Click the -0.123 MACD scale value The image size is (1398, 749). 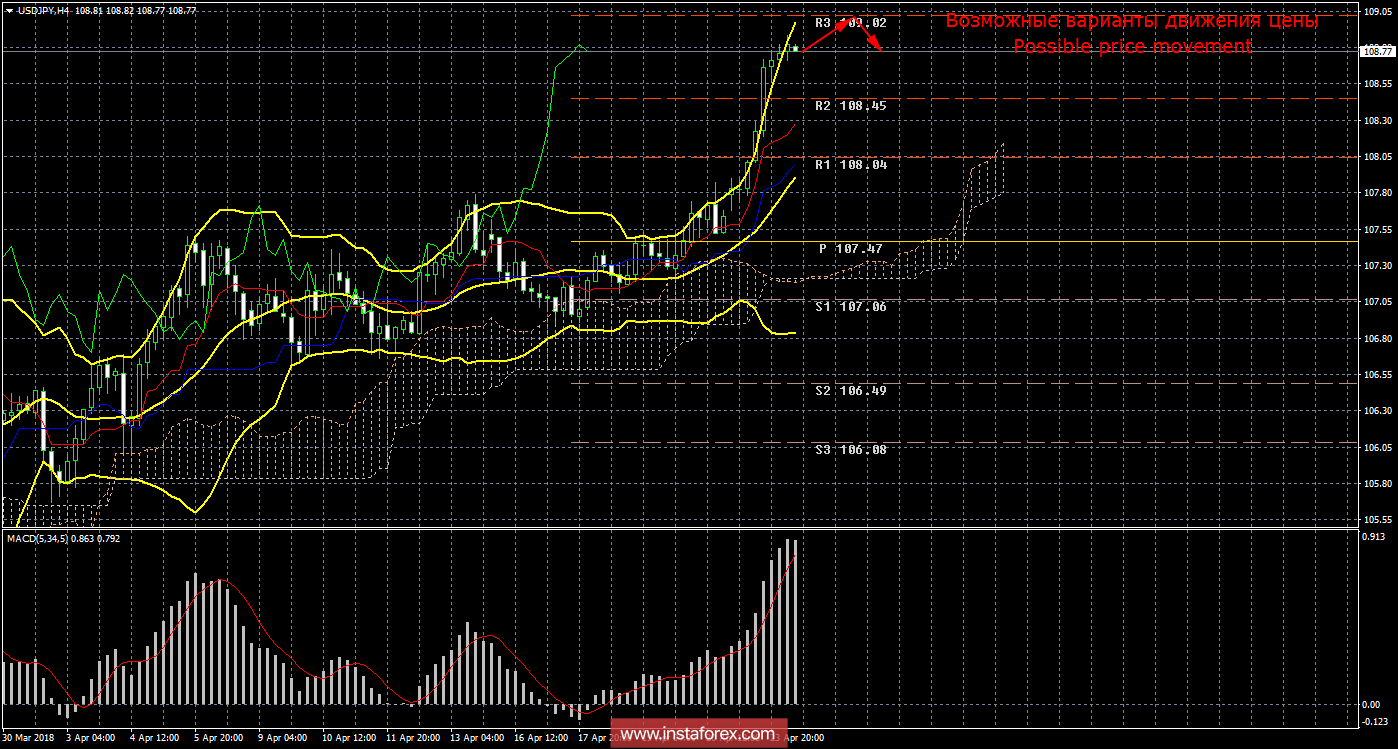click(x=1377, y=722)
